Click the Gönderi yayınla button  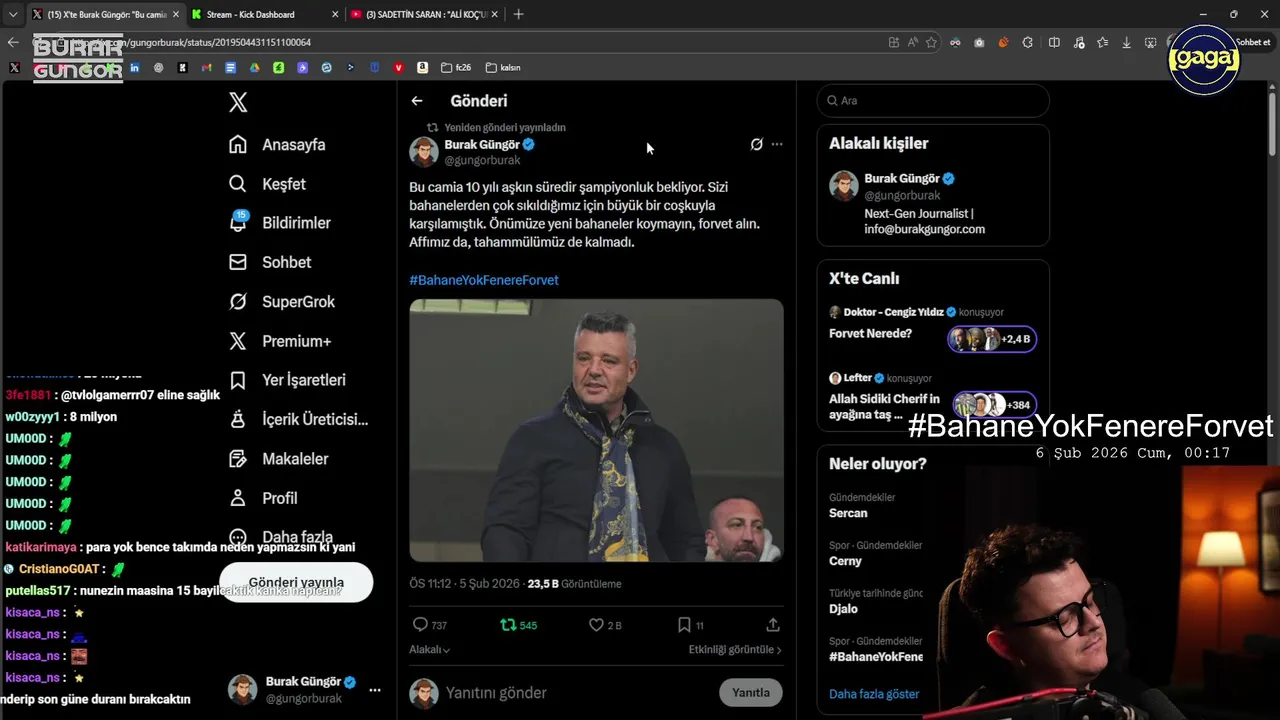point(296,582)
